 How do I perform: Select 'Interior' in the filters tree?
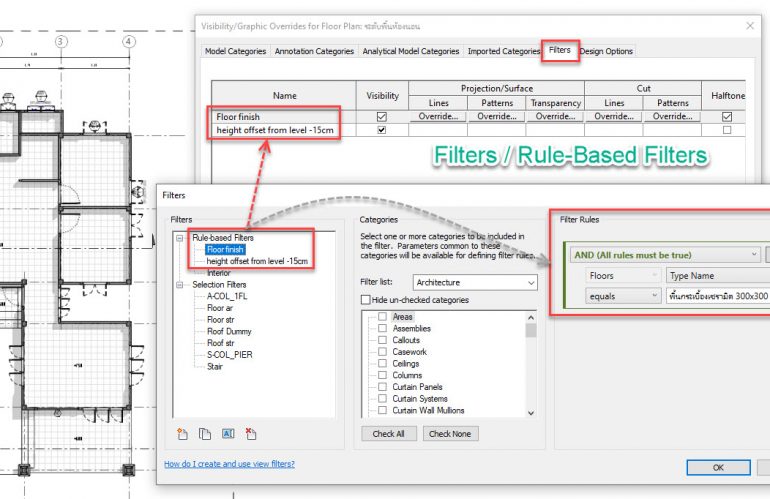[x=219, y=273]
